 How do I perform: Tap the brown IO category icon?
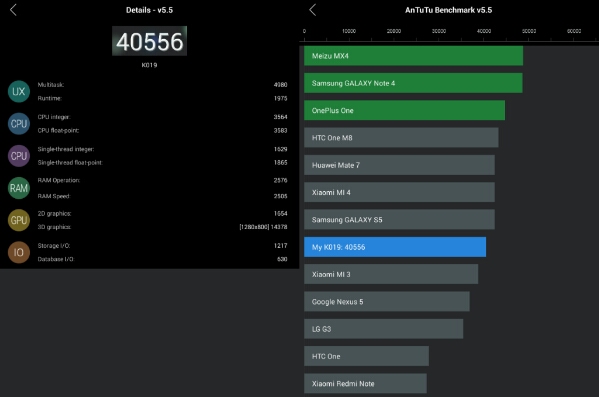pyautogui.click(x=19, y=252)
